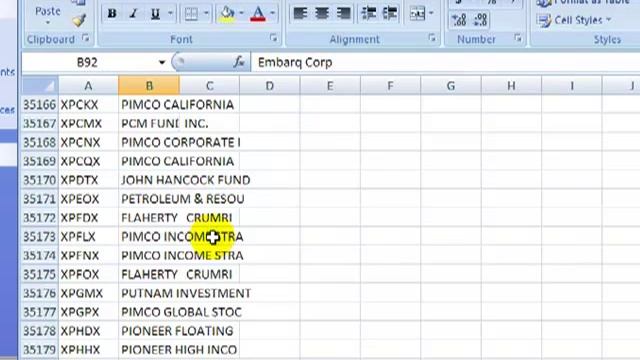Apply cell borders button
Image resolution: width=640 pixels, height=360 pixels.
click(x=191, y=14)
